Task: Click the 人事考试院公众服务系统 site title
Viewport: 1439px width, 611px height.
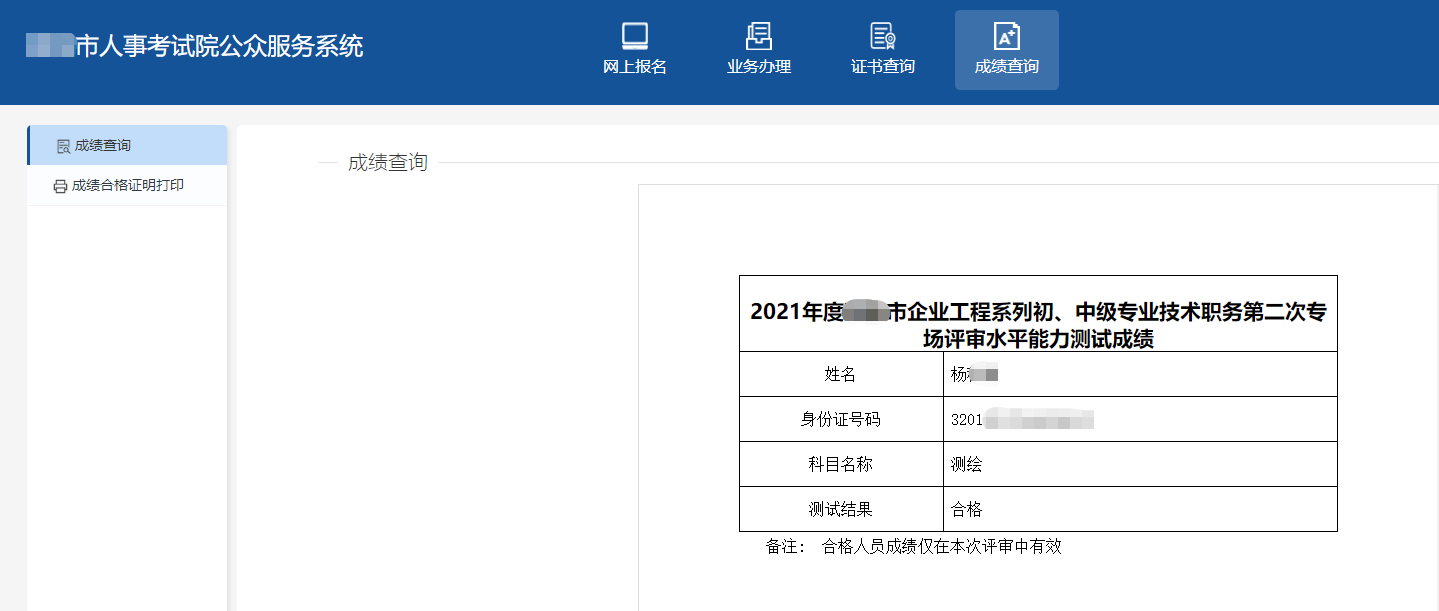Action: pos(219,46)
